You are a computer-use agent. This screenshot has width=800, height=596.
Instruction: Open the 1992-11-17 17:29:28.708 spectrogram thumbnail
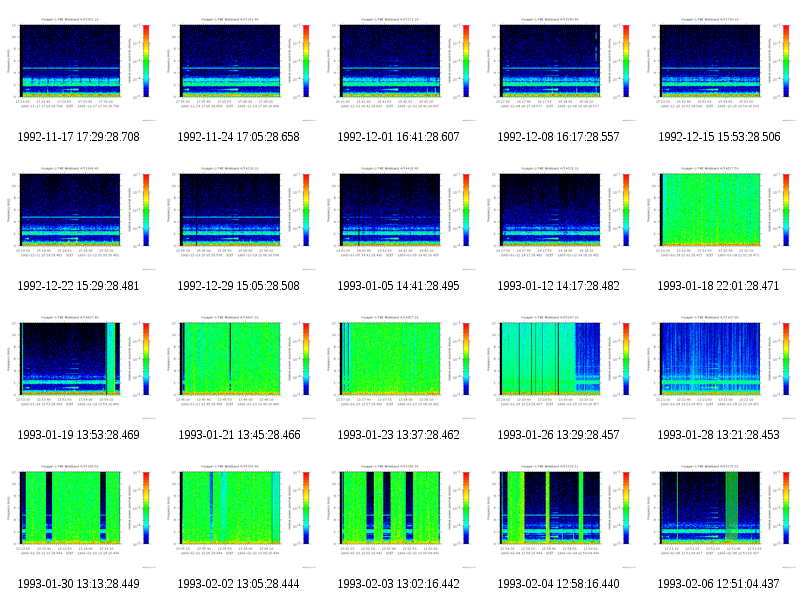[79, 68]
